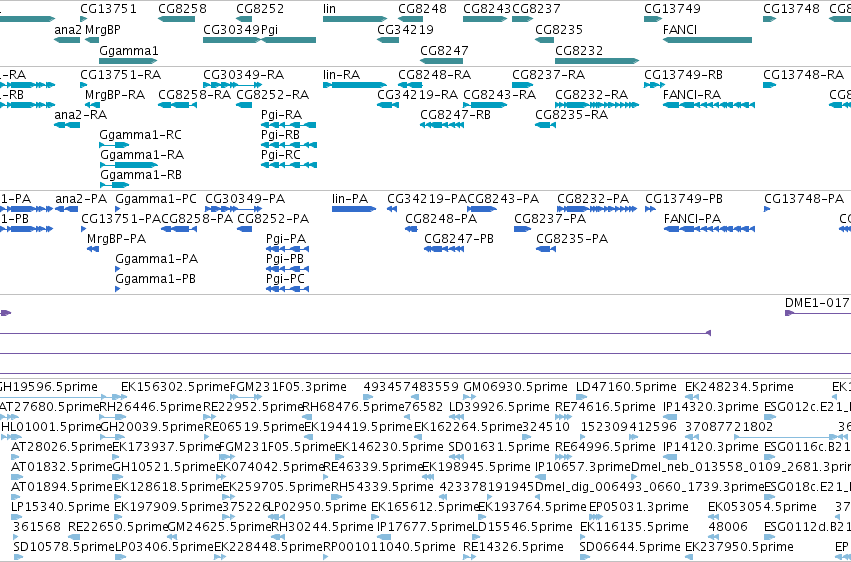Click the ana2-PA protein label
The height and width of the screenshot is (562, 851).
pos(81,199)
